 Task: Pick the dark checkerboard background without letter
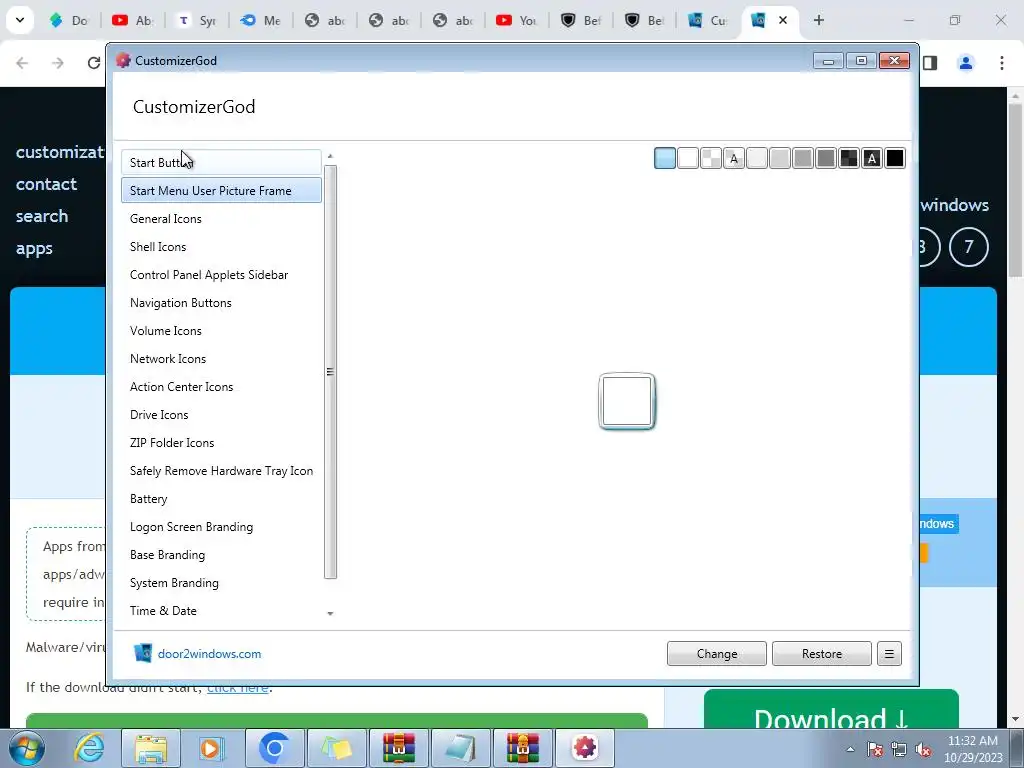(848, 158)
